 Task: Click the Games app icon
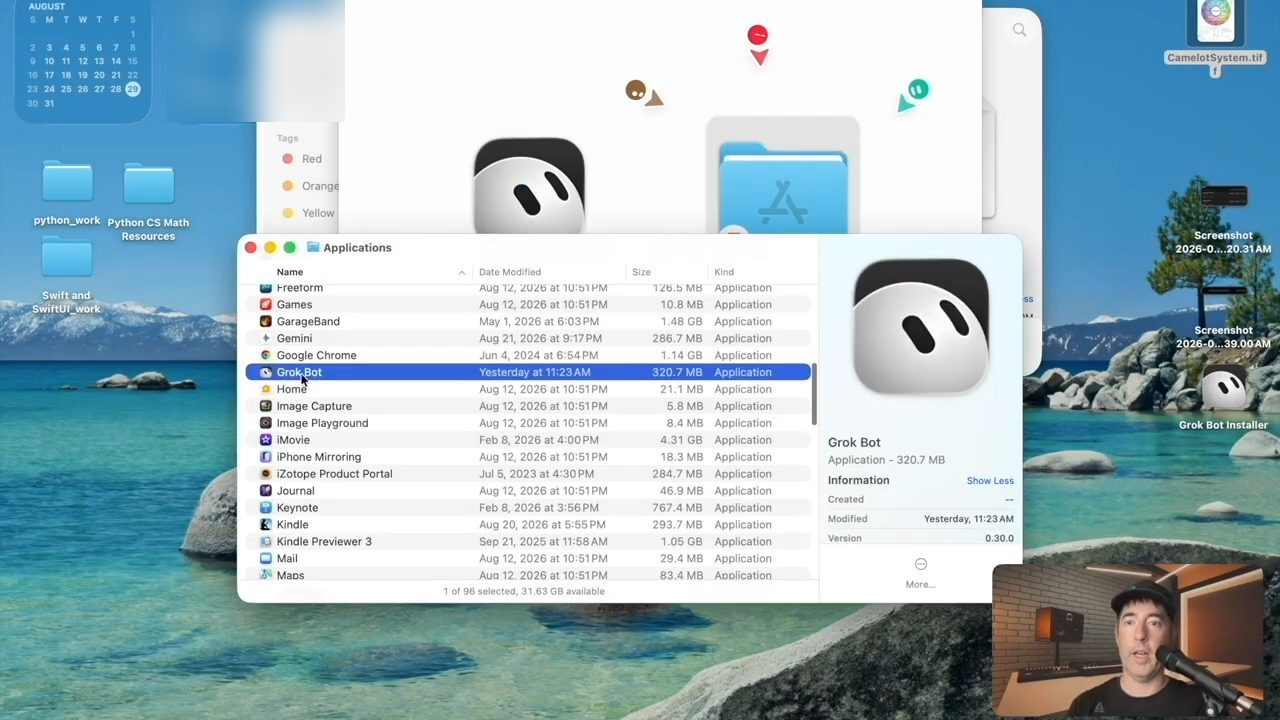(x=265, y=304)
